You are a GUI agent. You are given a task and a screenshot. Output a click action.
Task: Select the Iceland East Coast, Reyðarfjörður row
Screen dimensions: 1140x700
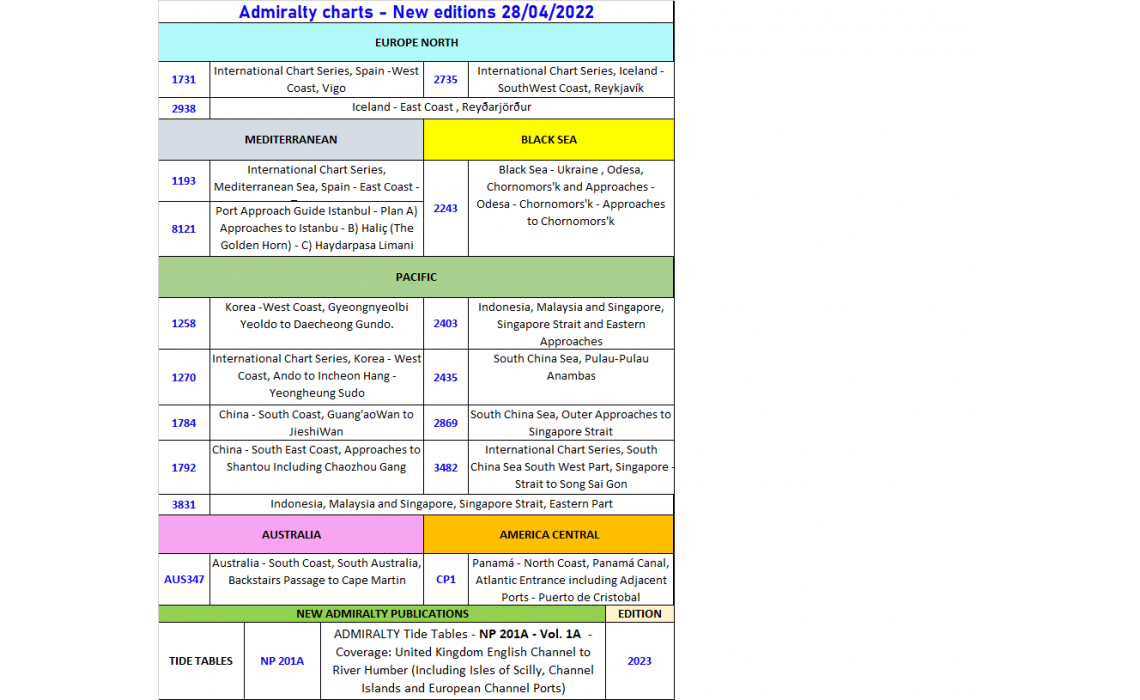441,108
